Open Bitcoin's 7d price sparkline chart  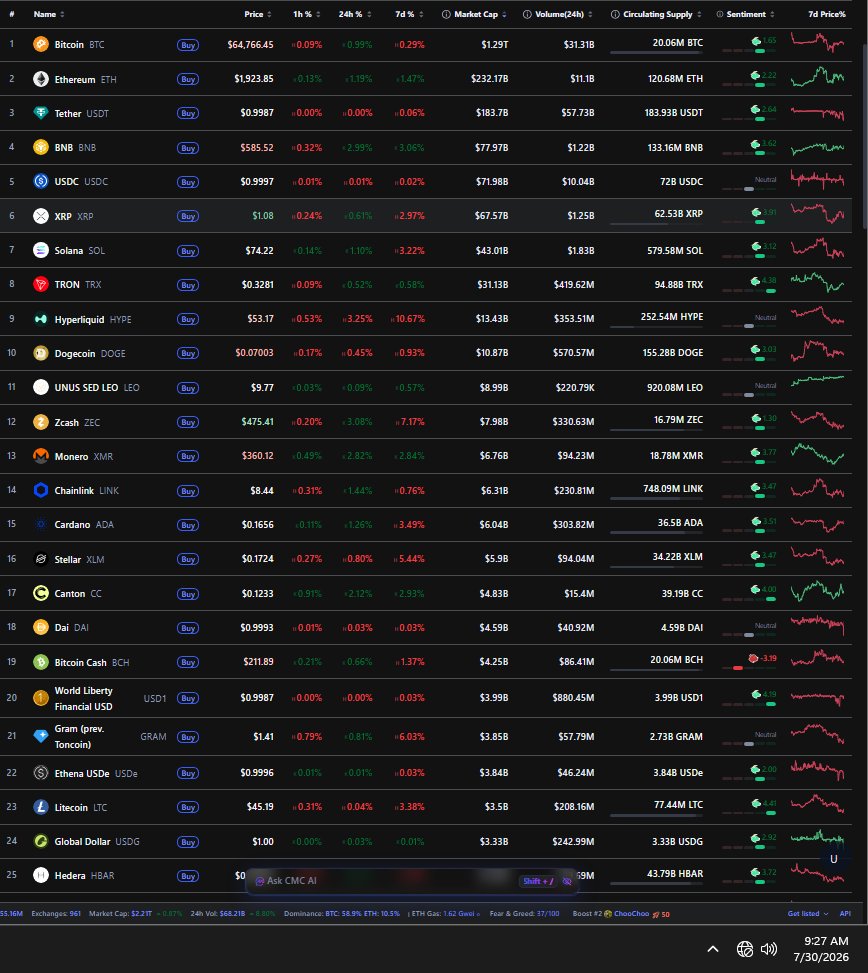817,43
